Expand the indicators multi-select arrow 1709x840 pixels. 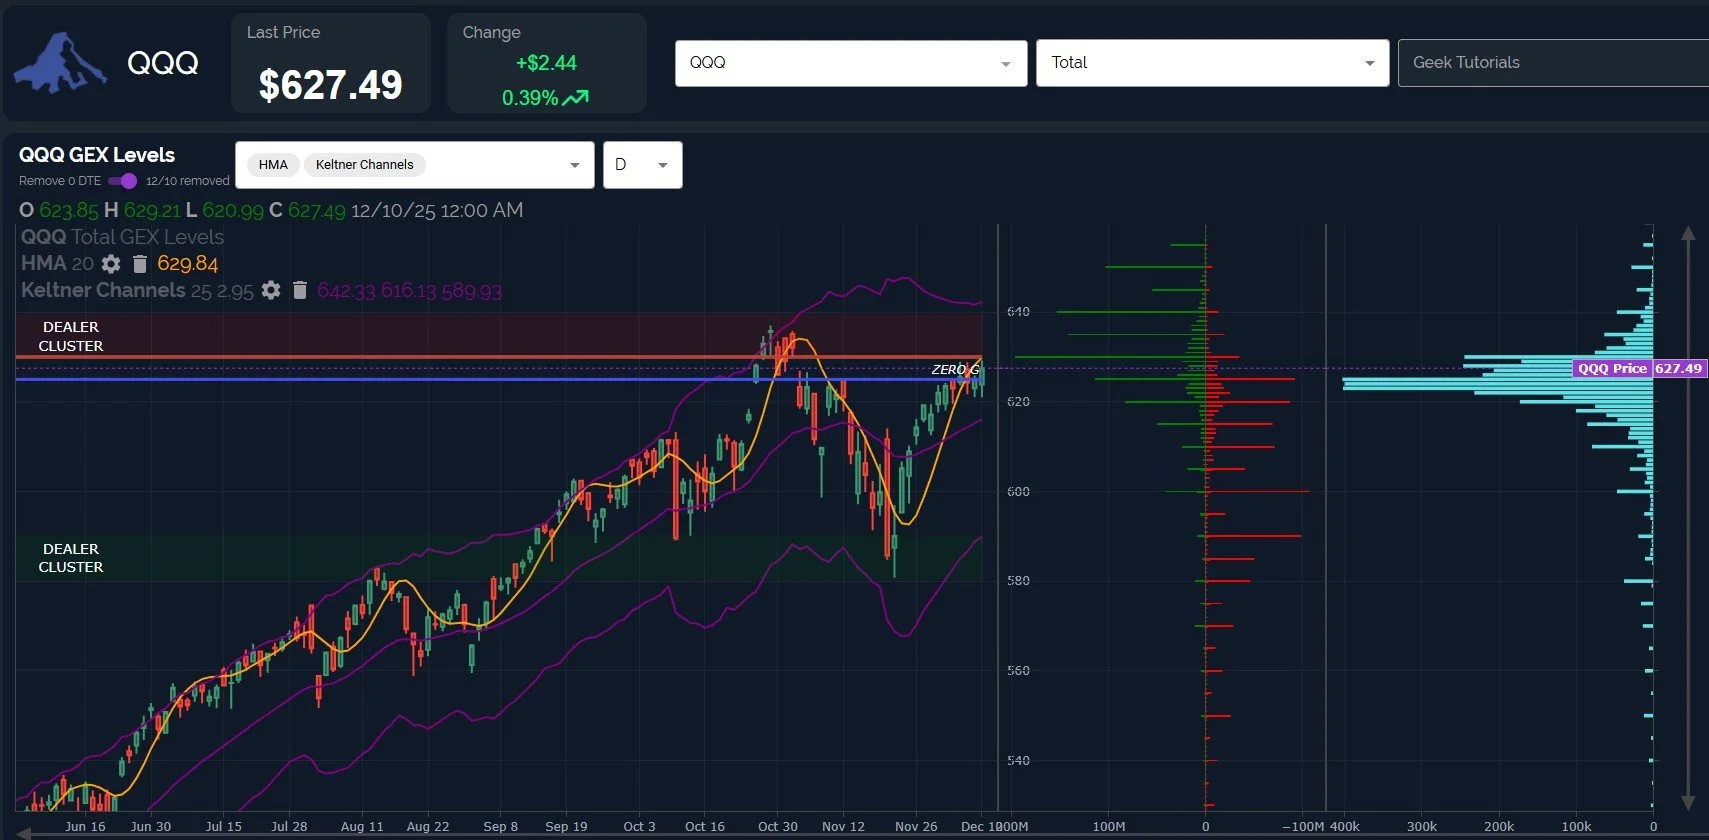click(x=574, y=165)
